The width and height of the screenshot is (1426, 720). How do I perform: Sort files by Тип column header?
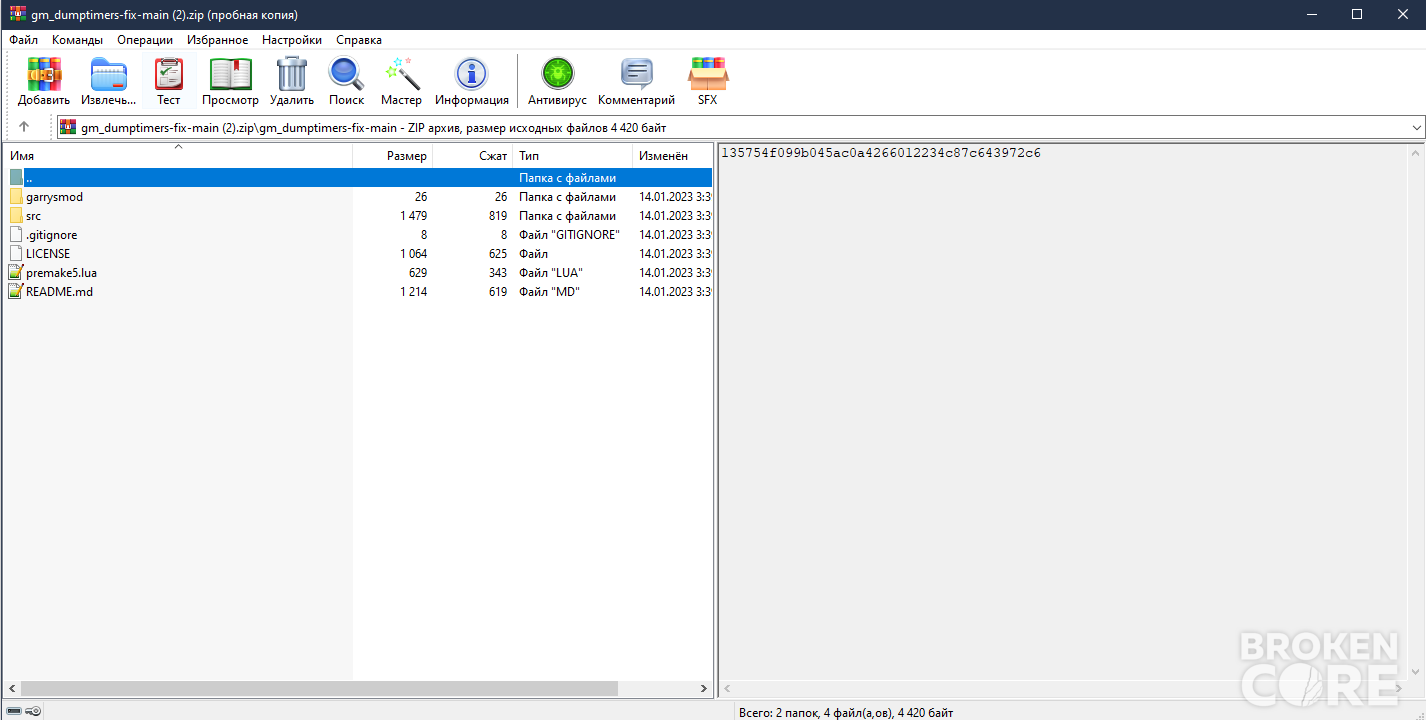coord(573,156)
